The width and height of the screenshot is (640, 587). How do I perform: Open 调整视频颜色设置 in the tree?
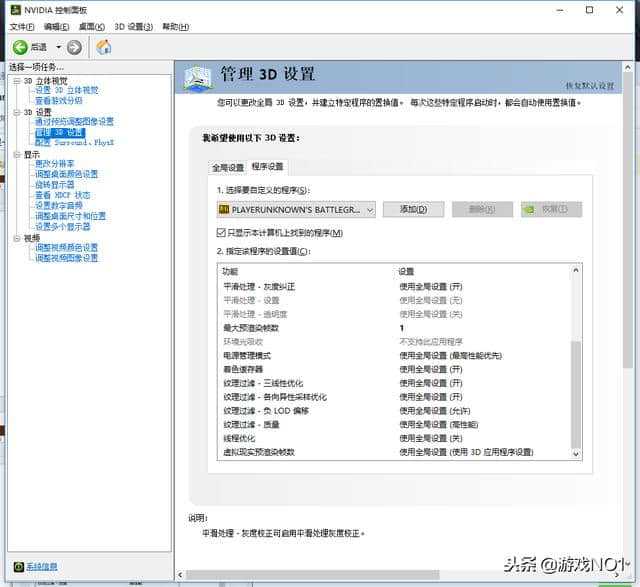pyautogui.click(x=67, y=247)
